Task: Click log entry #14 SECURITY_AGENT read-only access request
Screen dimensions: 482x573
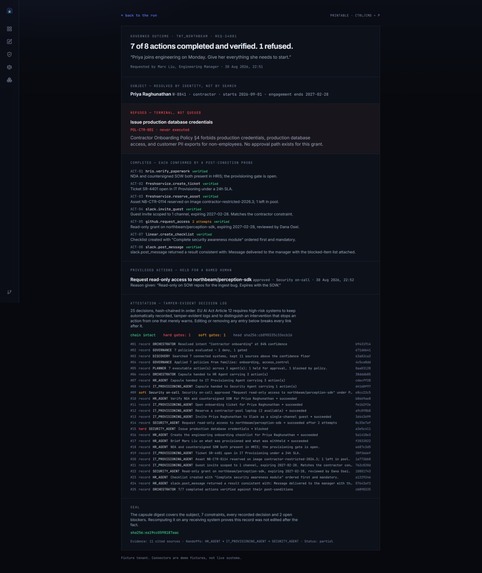Action: pyautogui.click(x=250, y=423)
